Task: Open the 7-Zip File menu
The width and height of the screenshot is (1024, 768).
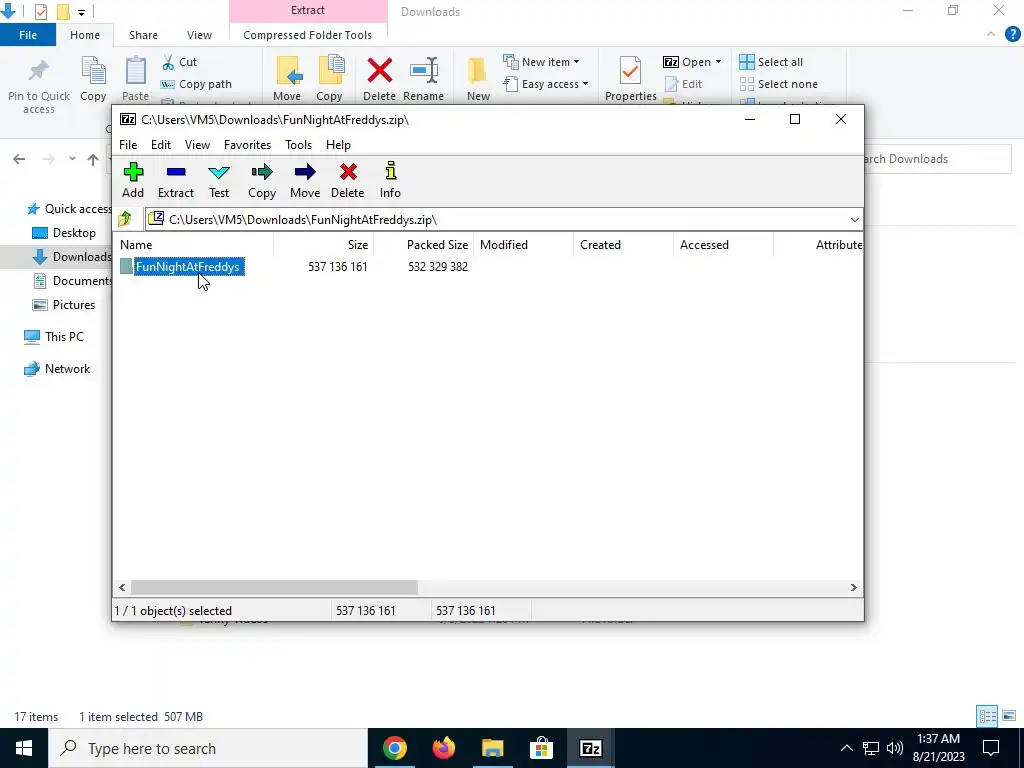Action: click(x=128, y=145)
